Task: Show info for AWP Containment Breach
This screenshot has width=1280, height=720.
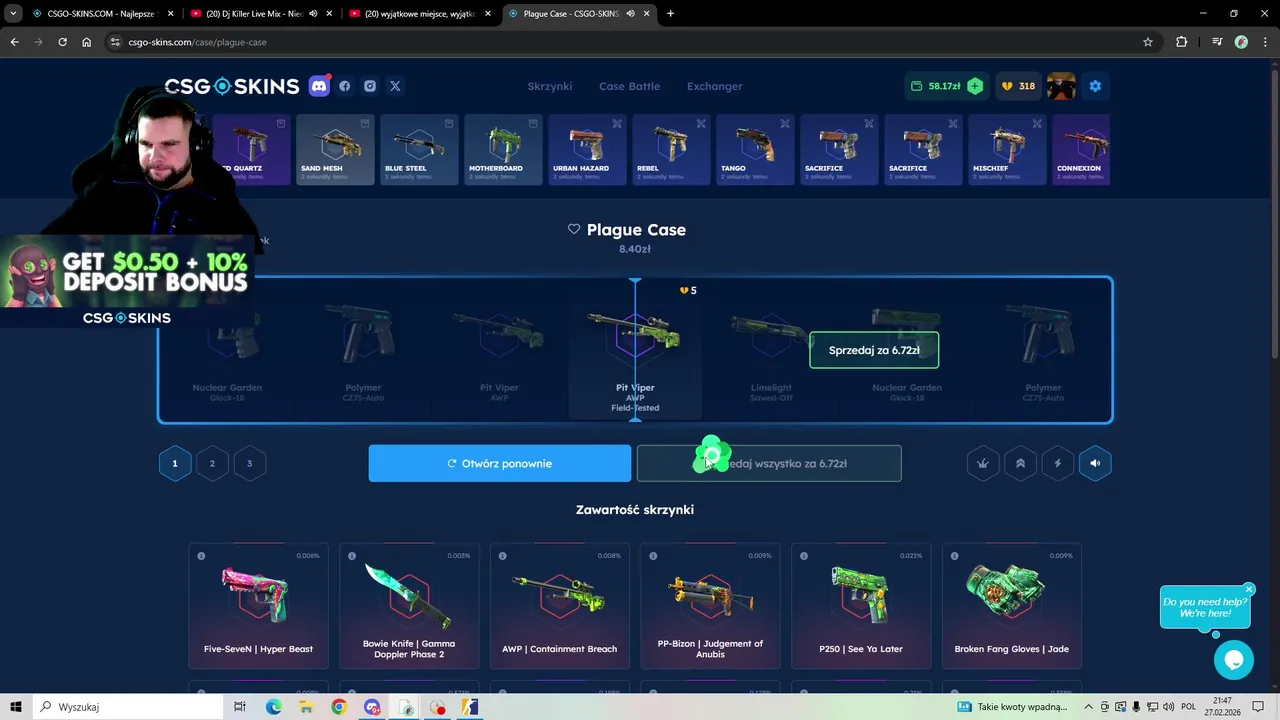Action: 503,556
